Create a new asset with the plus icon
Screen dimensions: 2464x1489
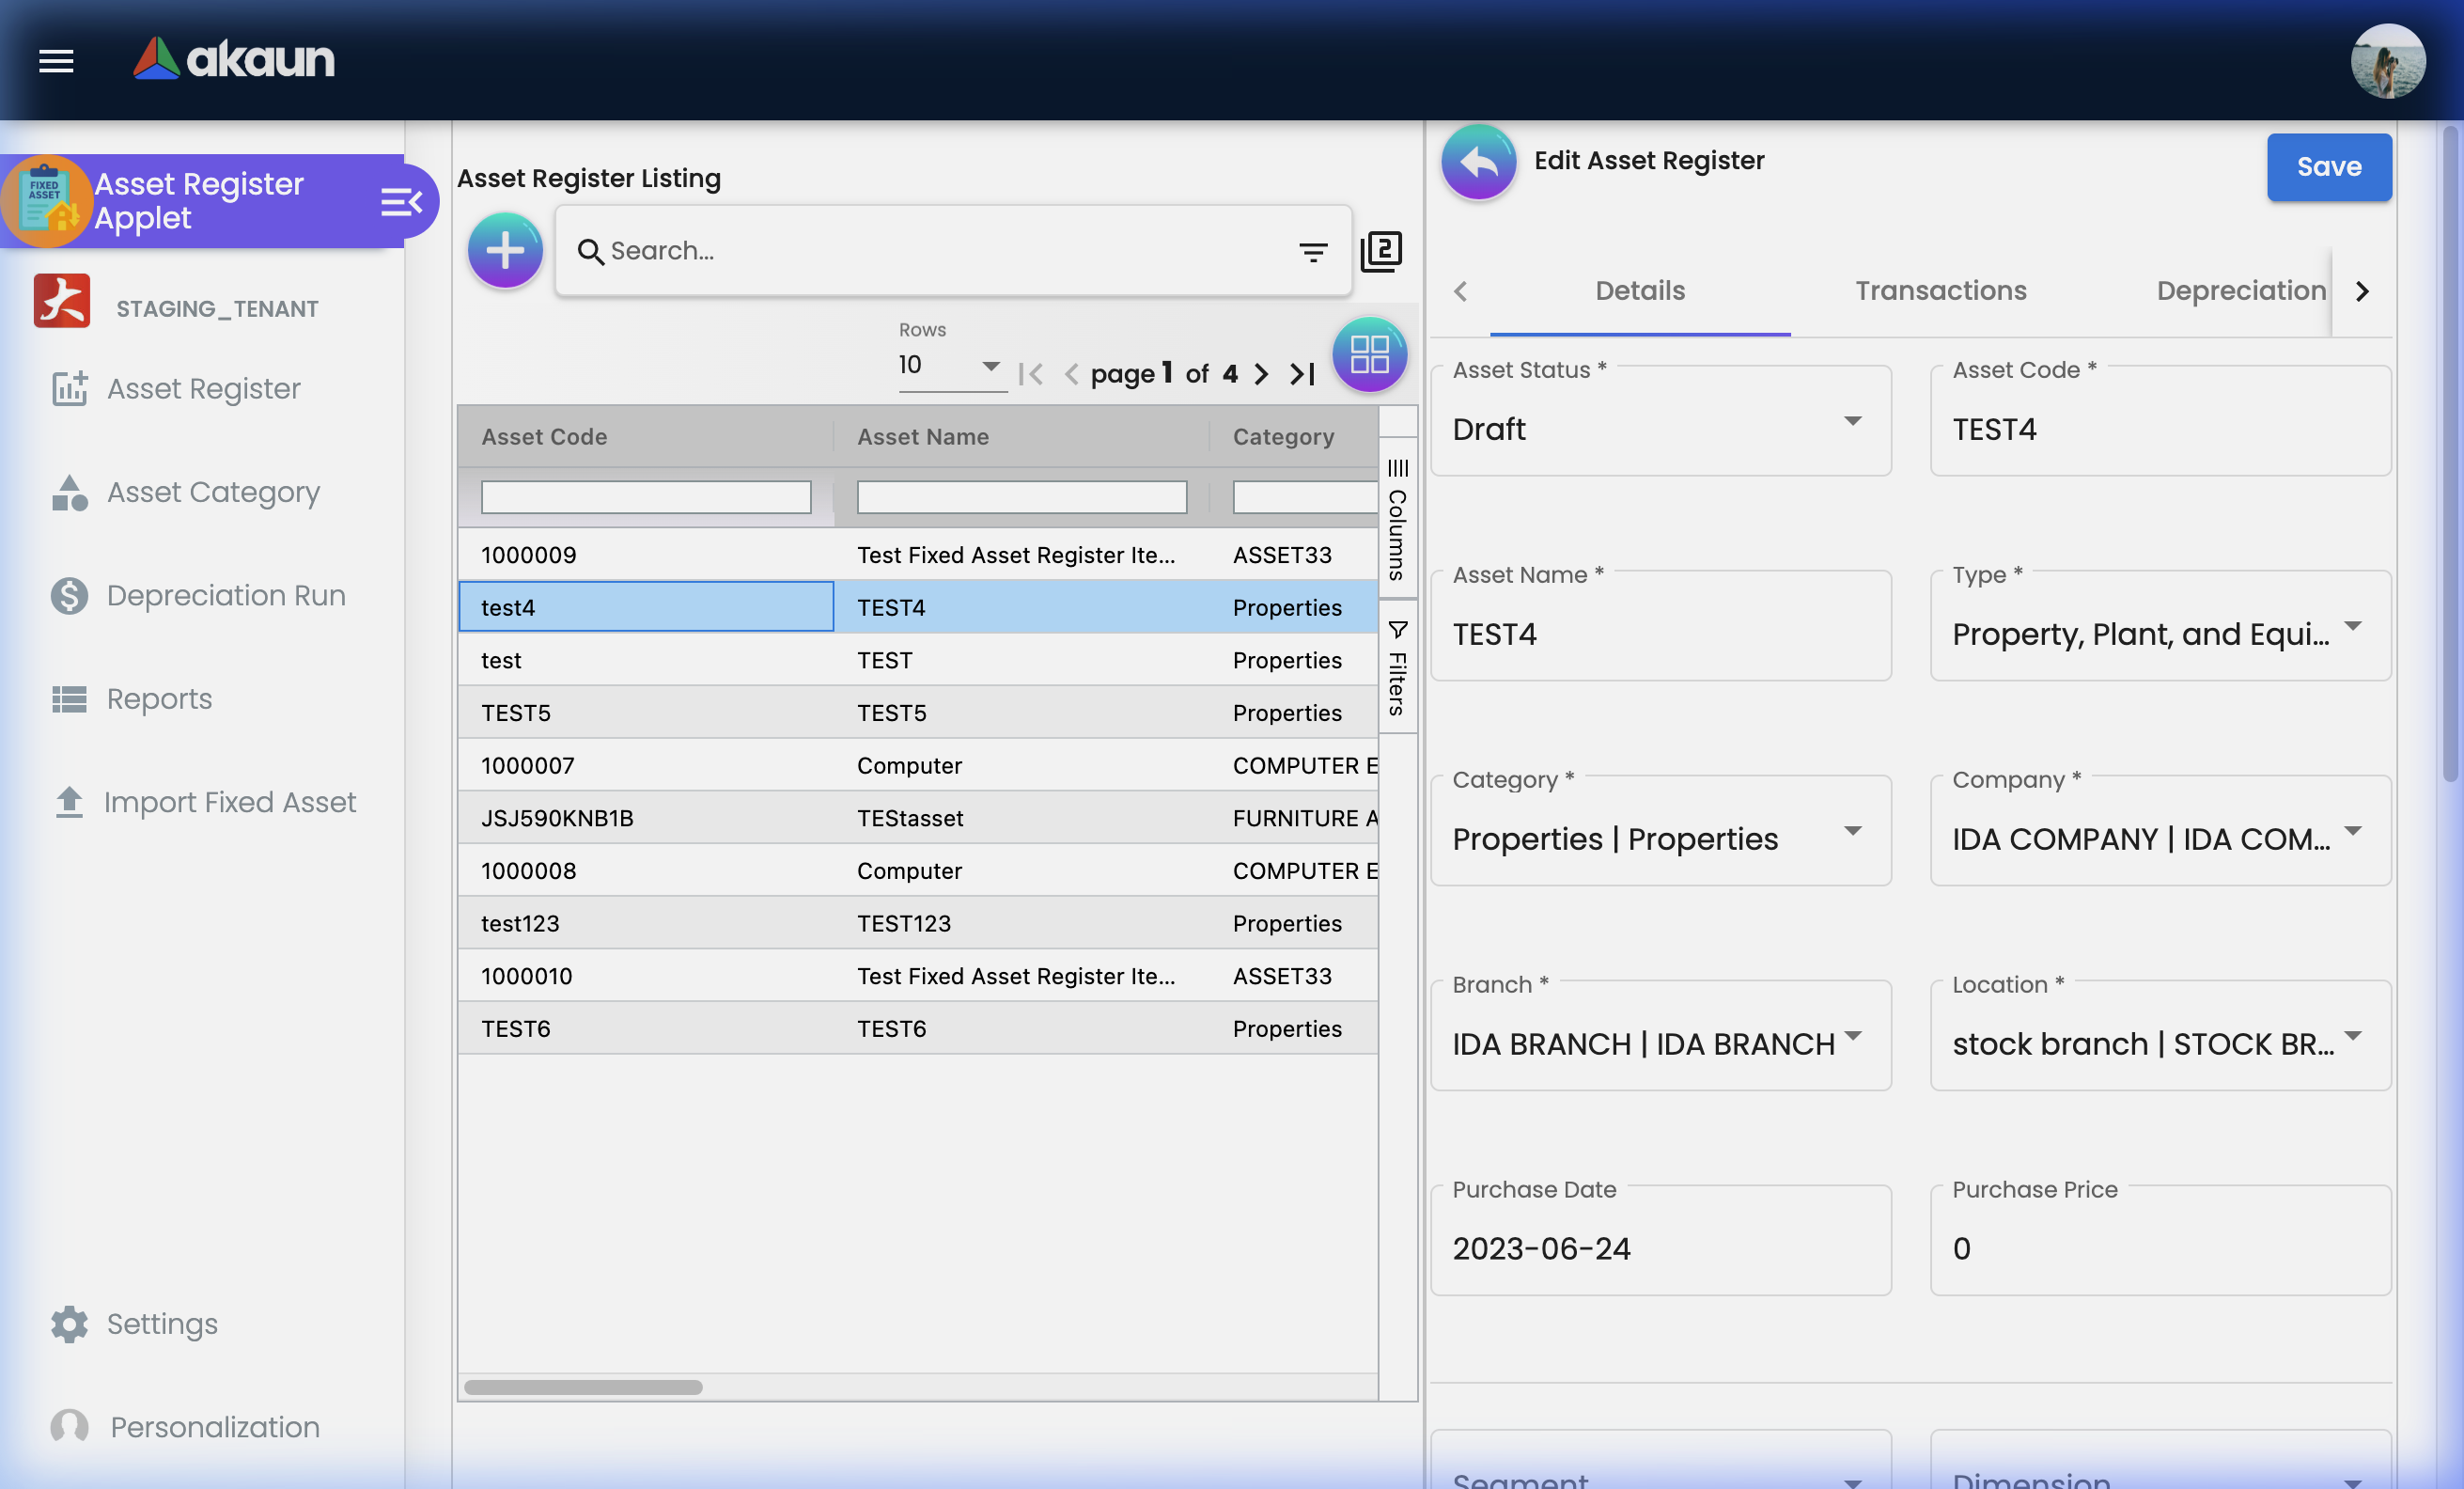pos(505,250)
